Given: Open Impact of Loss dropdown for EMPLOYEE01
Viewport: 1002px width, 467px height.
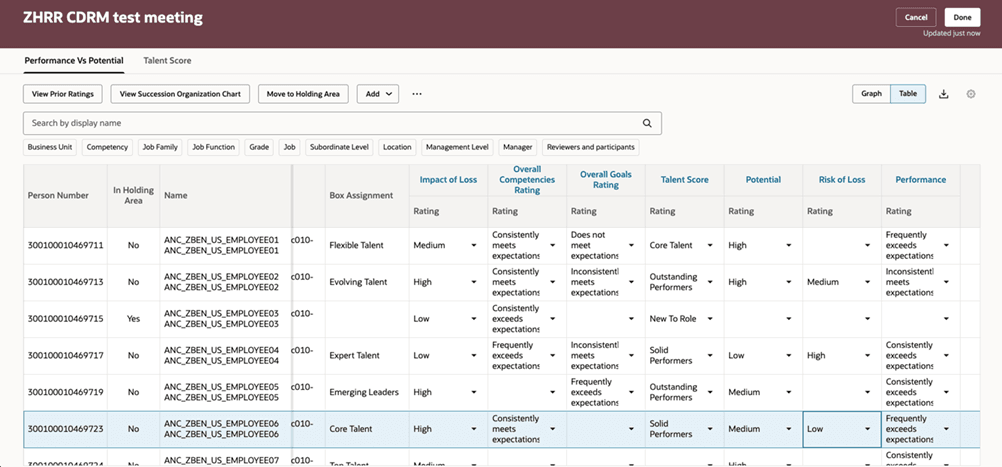Looking at the screenshot, I should tap(474, 245).
